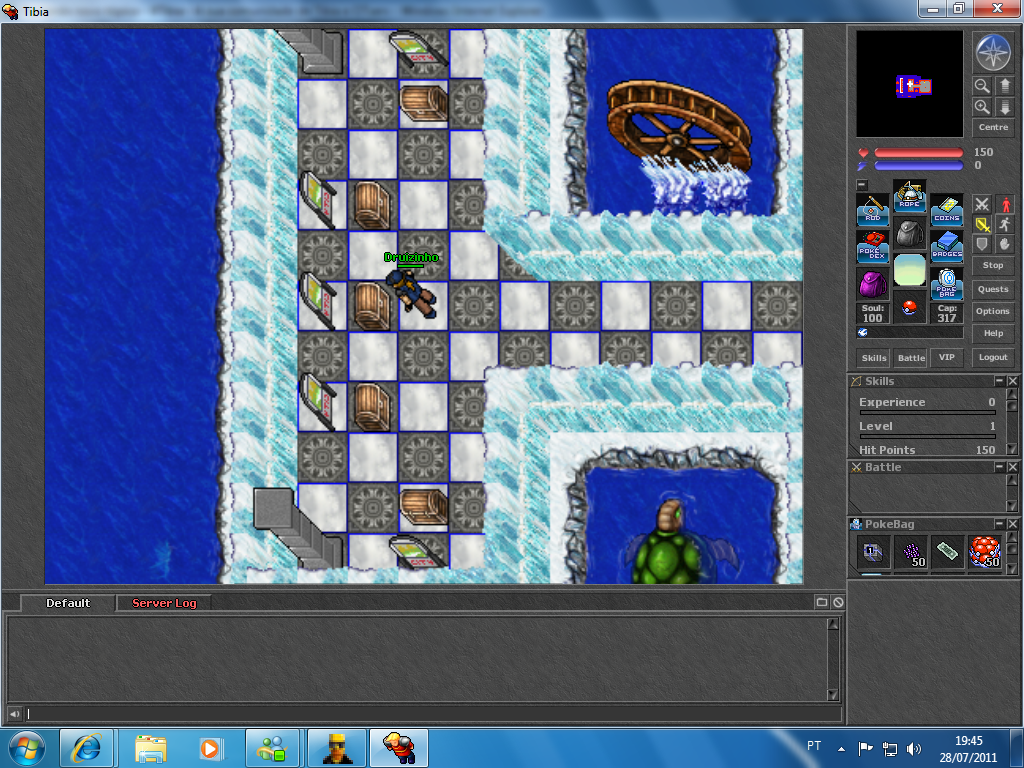The height and width of the screenshot is (768, 1024).
Task: Enable offensive crossed-swords fight mode
Action: 982,204
